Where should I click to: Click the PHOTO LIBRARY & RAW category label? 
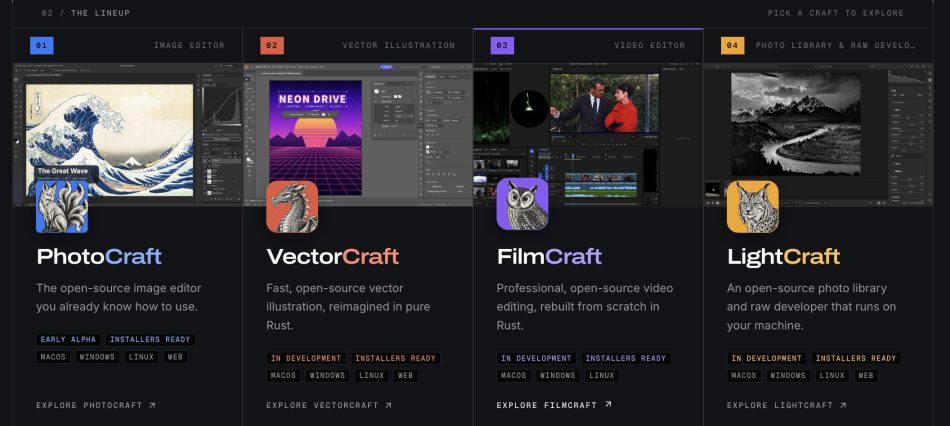pyautogui.click(x=835, y=45)
